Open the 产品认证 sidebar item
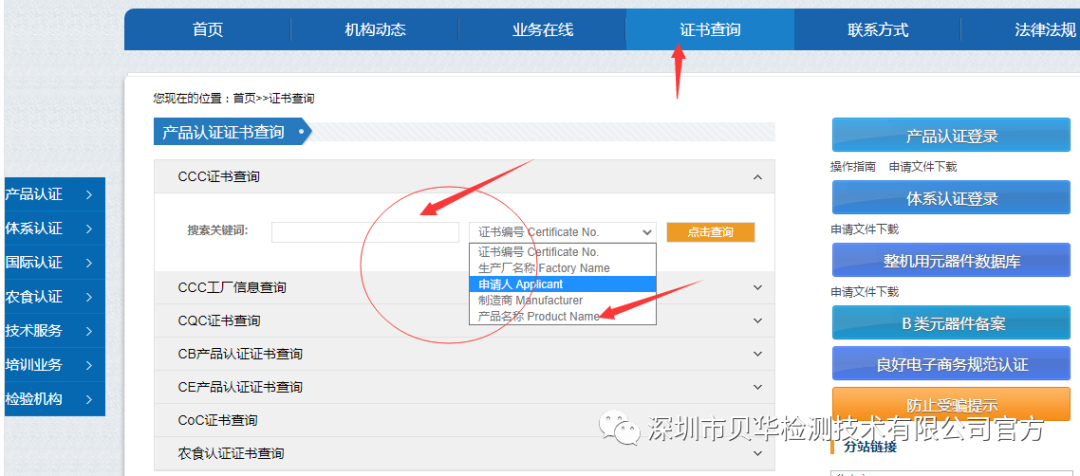The width and height of the screenshot is (1080, 476). click(54, 194)
